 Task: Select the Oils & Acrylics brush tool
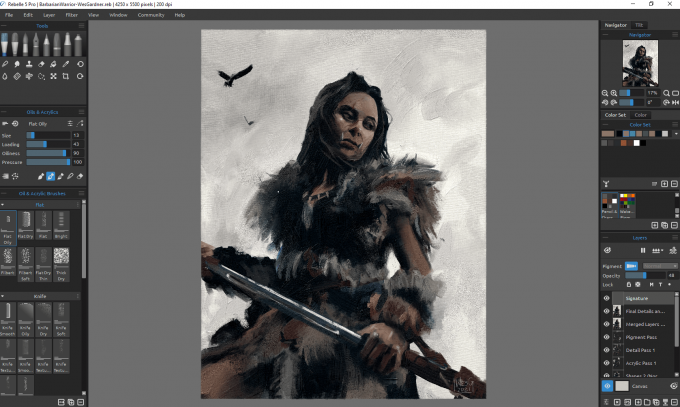click(x=4, y=44)
